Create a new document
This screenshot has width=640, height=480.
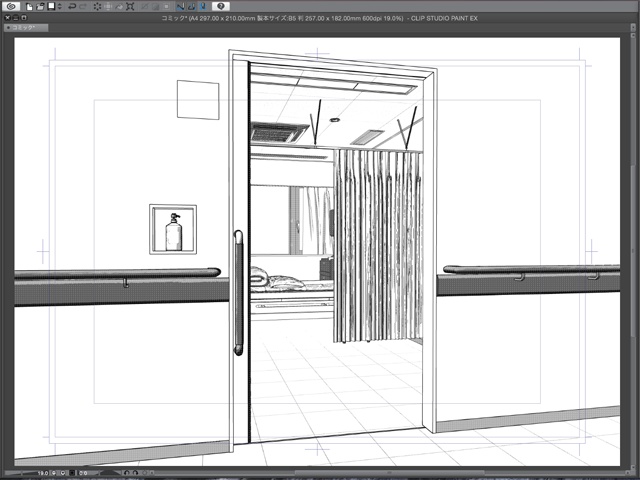(29, 7)
